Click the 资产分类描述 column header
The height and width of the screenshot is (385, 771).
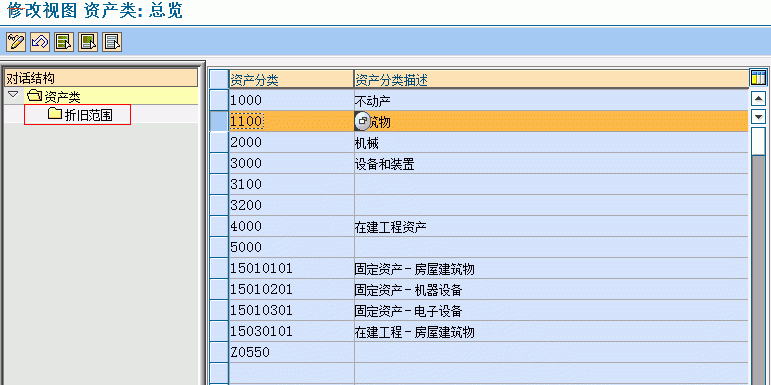(551, 80)
